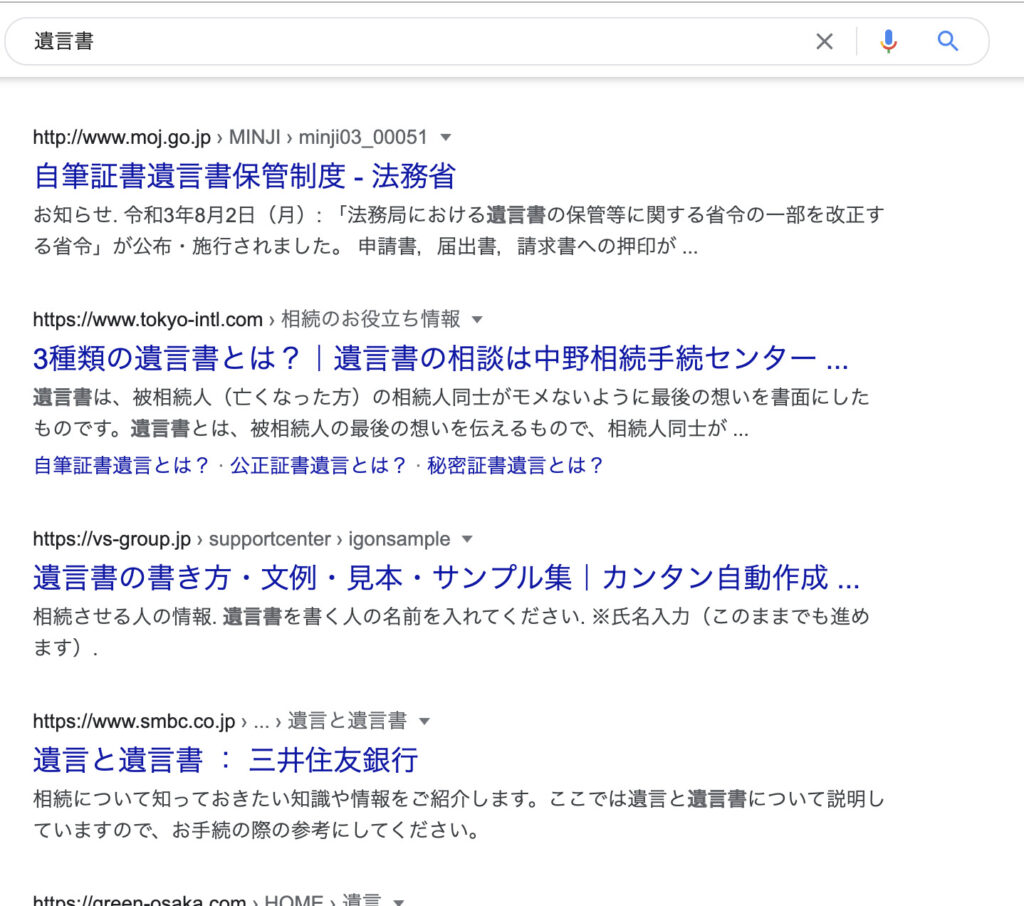
Task: Click the snippet starting 相続について知っておきたい
Action: coord(459,814)
